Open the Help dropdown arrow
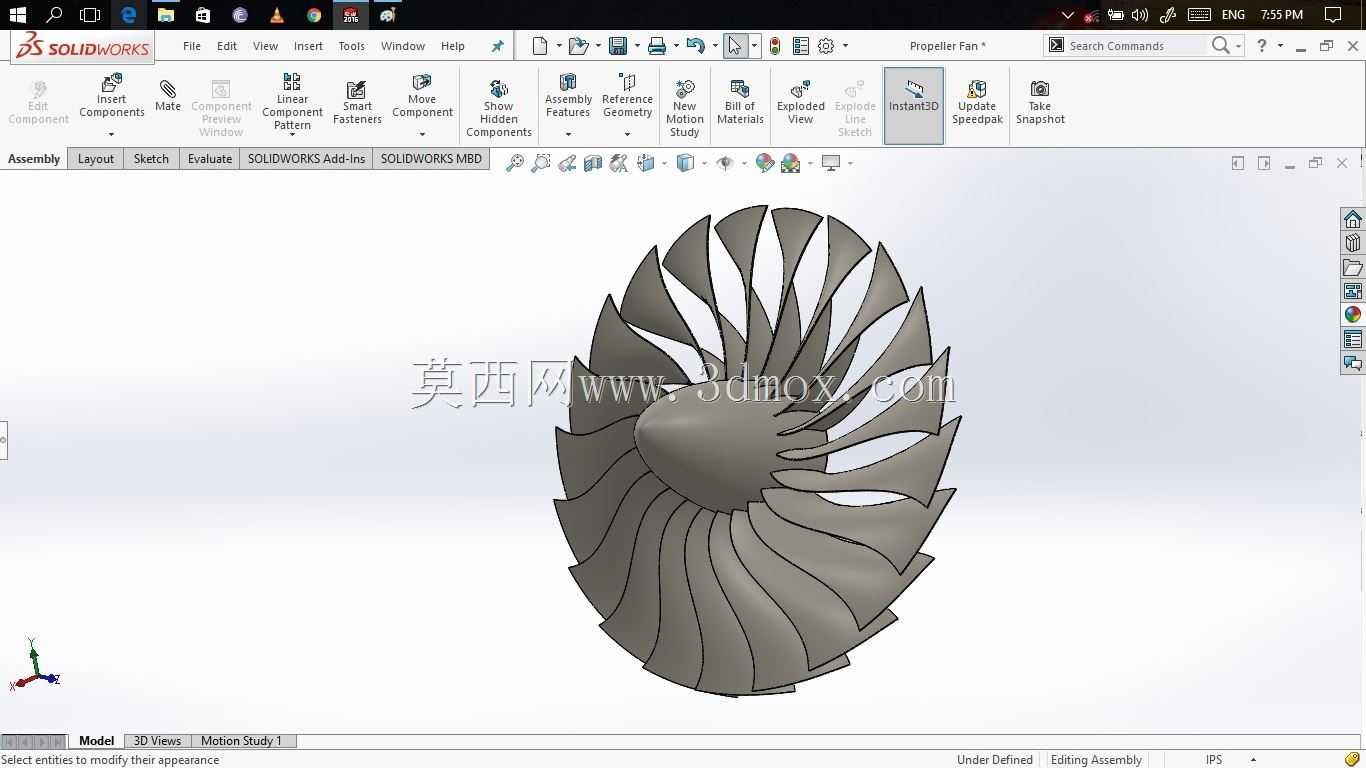 point(1280,46)
